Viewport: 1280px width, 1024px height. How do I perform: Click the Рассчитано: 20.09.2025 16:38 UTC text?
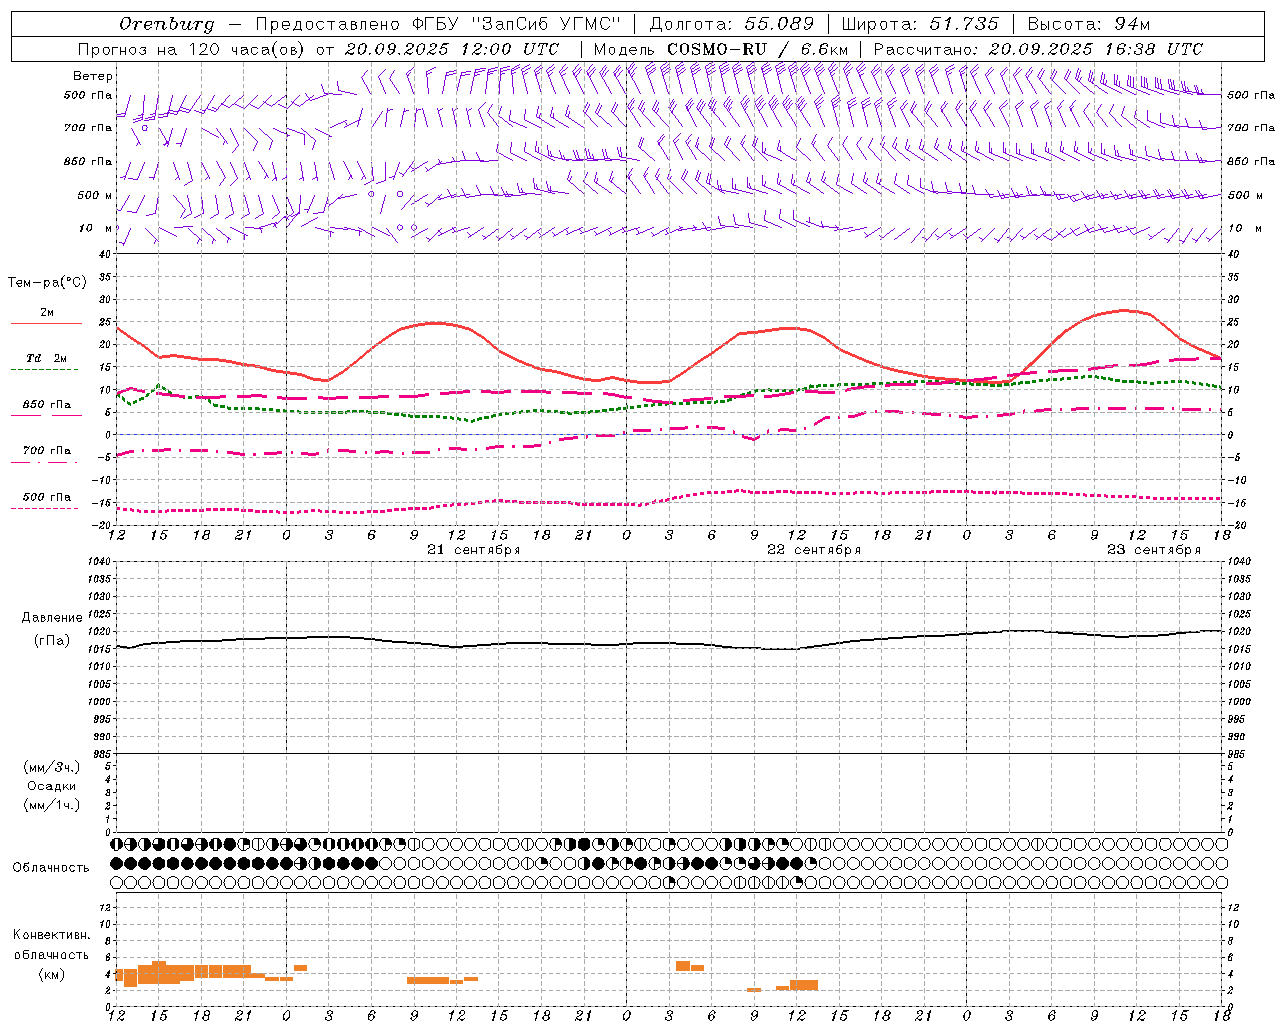click(x=1038, y=49)
